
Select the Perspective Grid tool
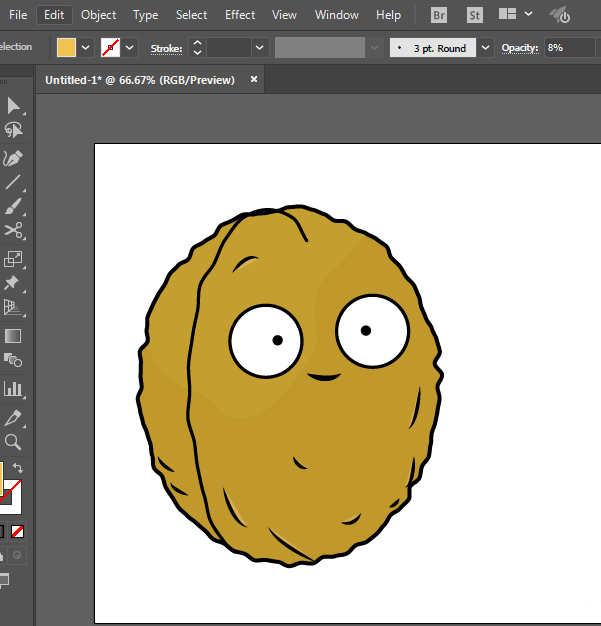(x=13, y=309)
